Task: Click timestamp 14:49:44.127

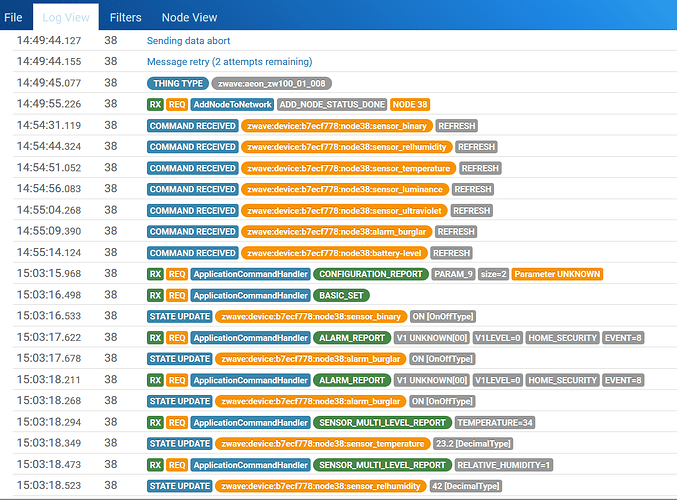Action: click(49, 41)
